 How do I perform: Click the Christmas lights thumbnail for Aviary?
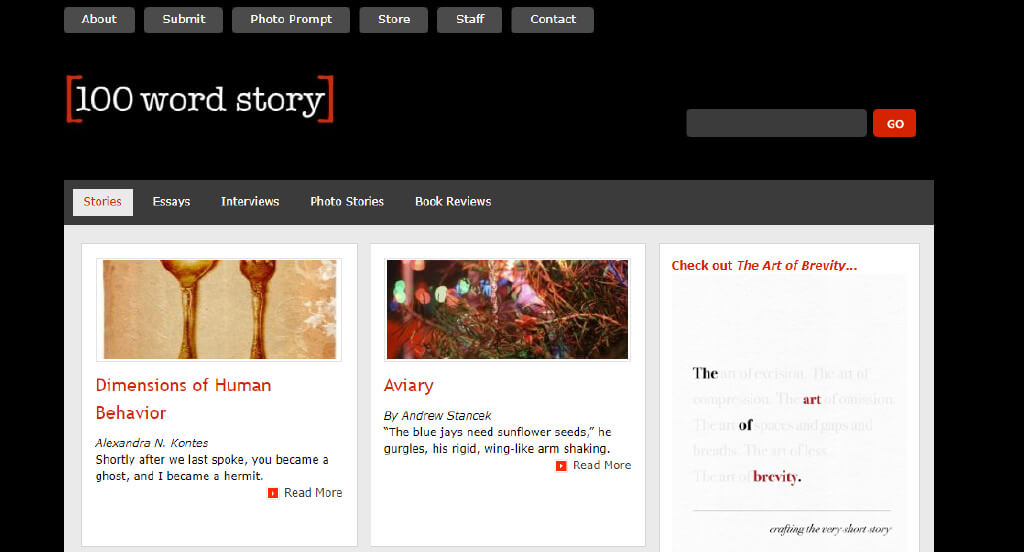[507, 310]
